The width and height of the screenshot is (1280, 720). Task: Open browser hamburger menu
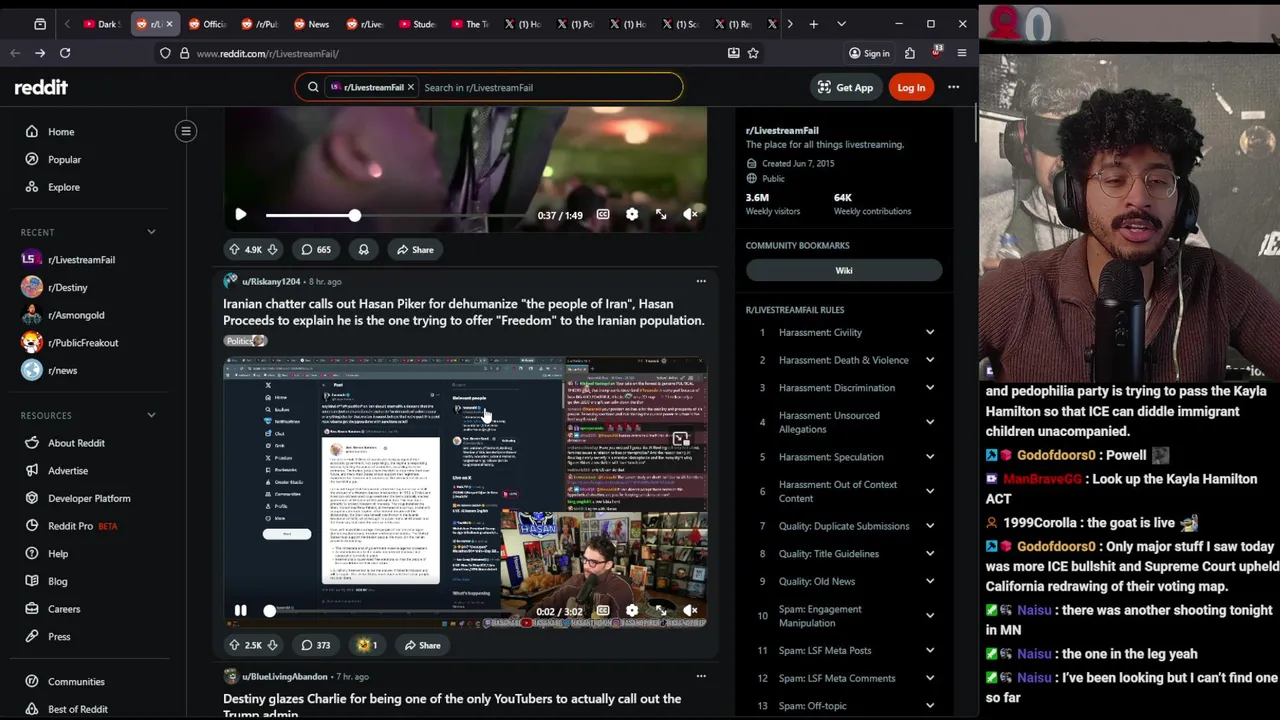click(x=961, y=53)
